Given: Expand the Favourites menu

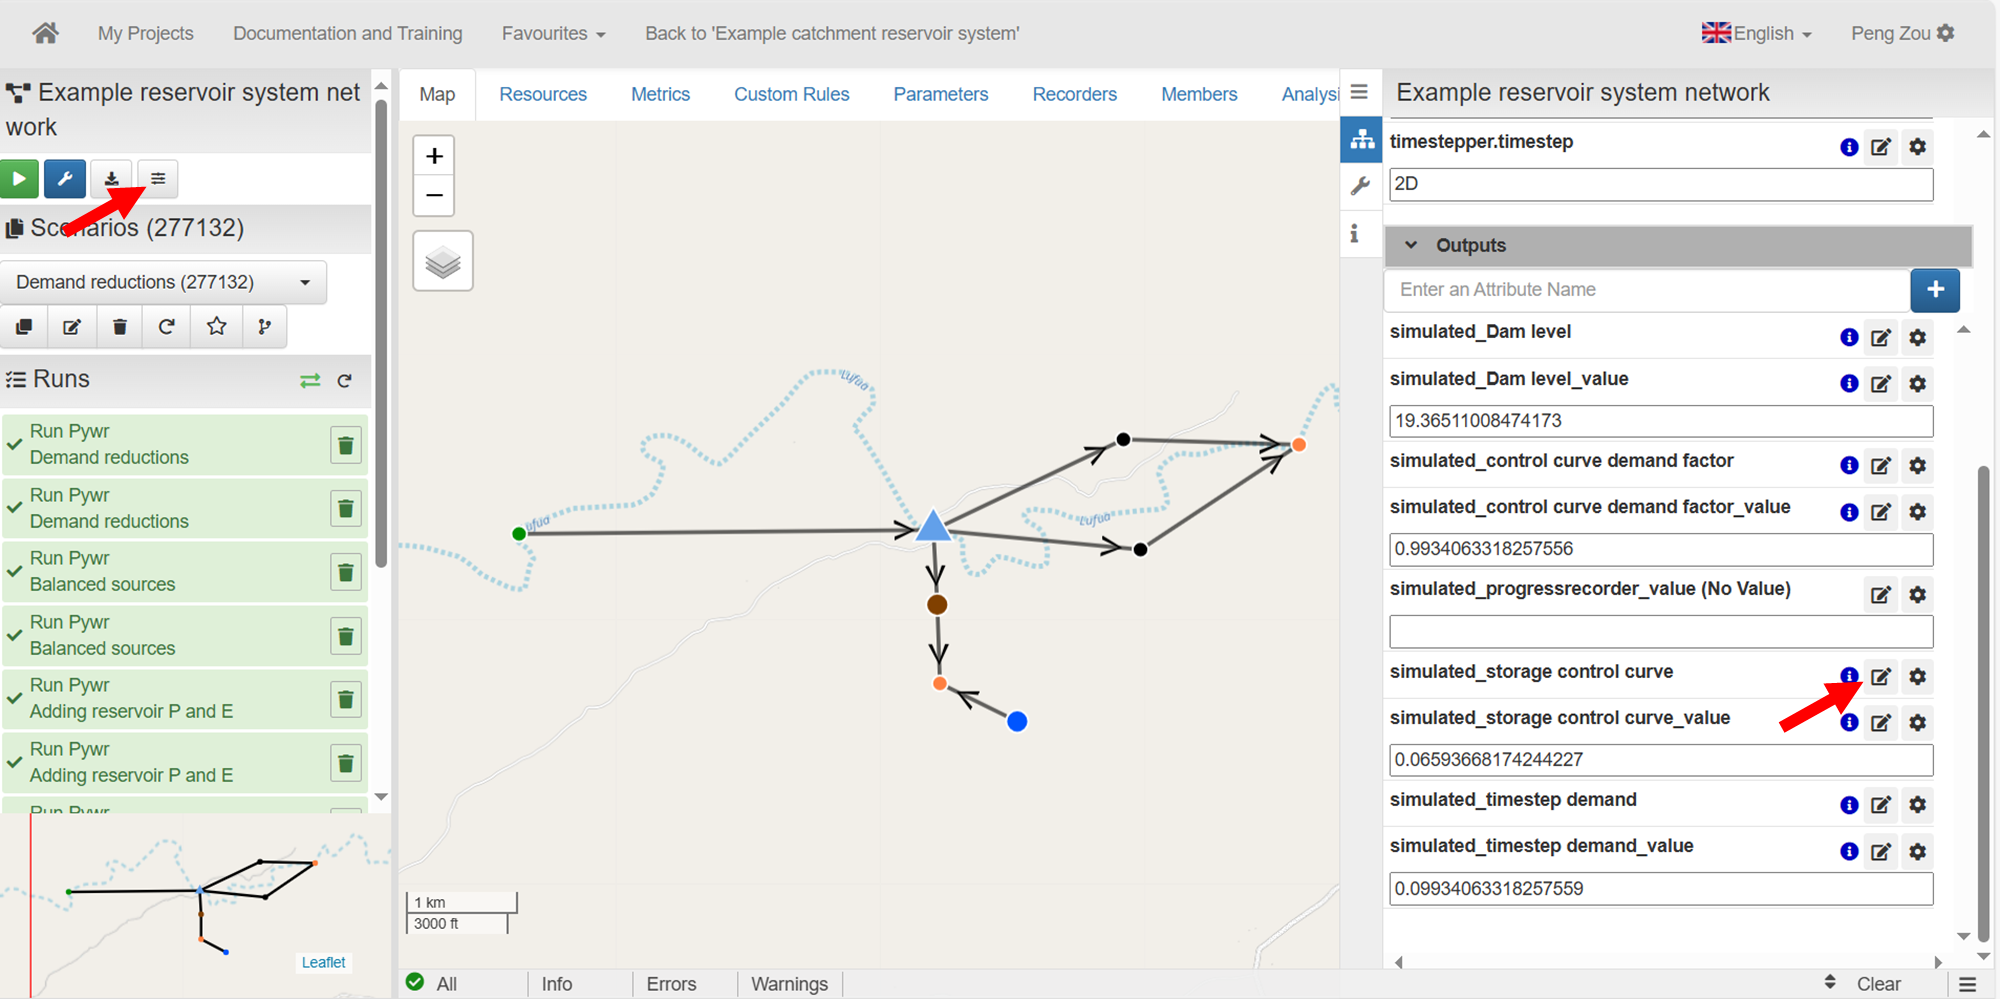Looking at the screenshot, I should click(553, 34).
